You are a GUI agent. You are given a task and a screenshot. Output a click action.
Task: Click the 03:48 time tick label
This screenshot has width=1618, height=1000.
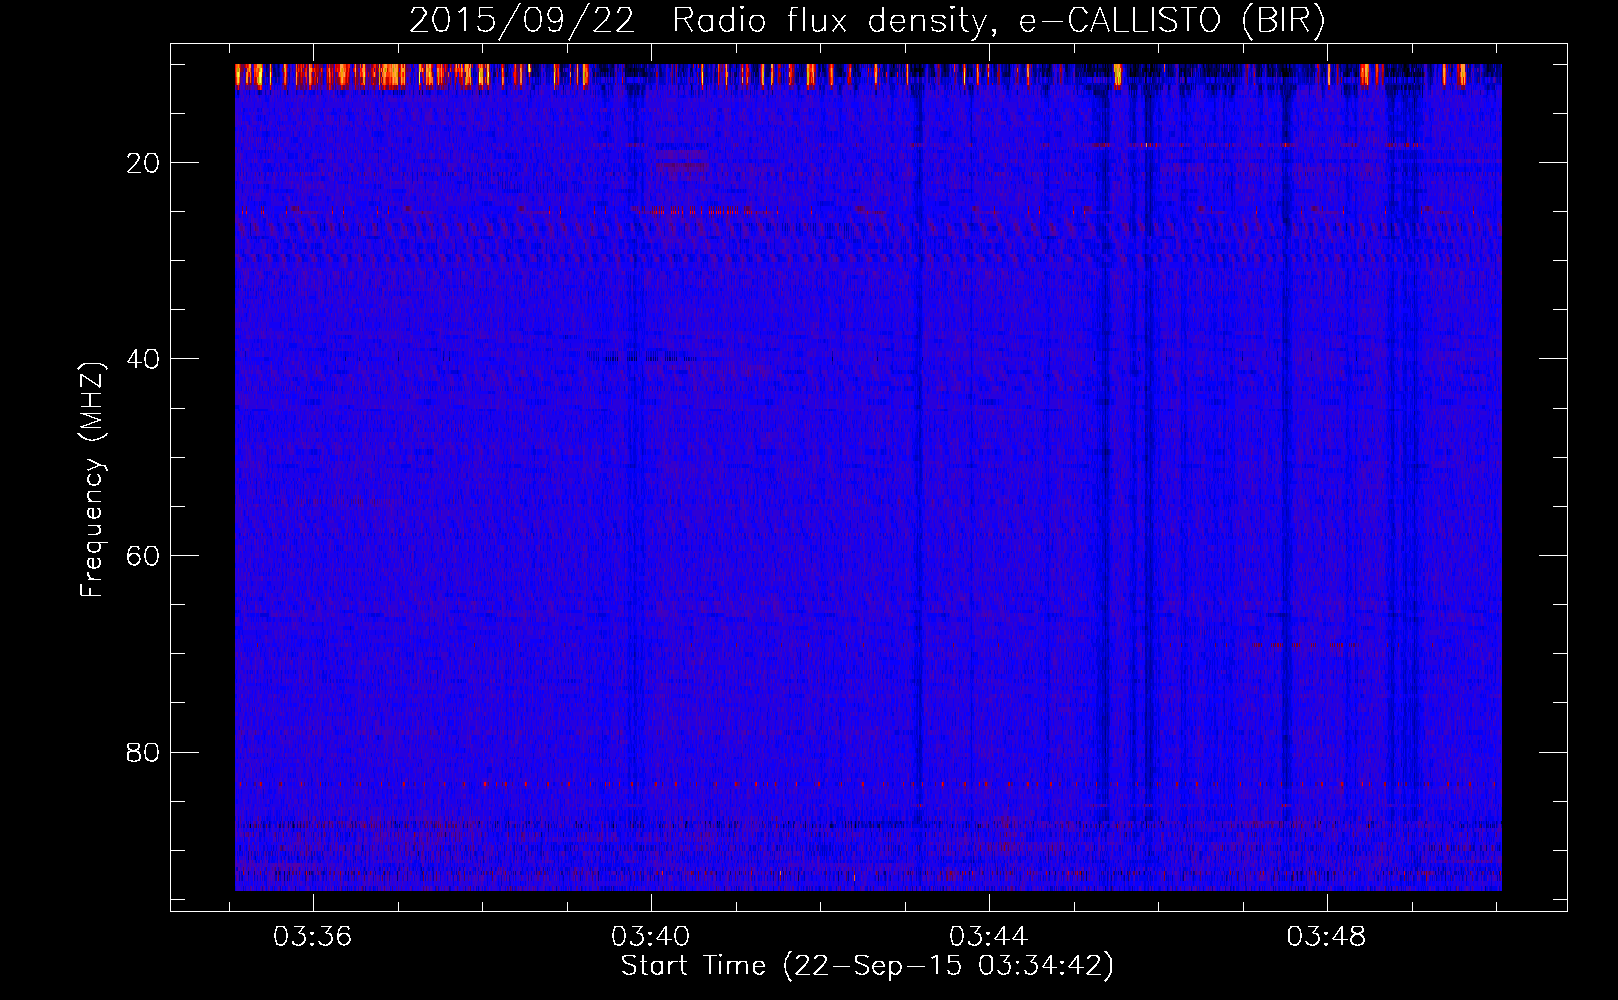pyautogui.click(x=1327, y=937)
